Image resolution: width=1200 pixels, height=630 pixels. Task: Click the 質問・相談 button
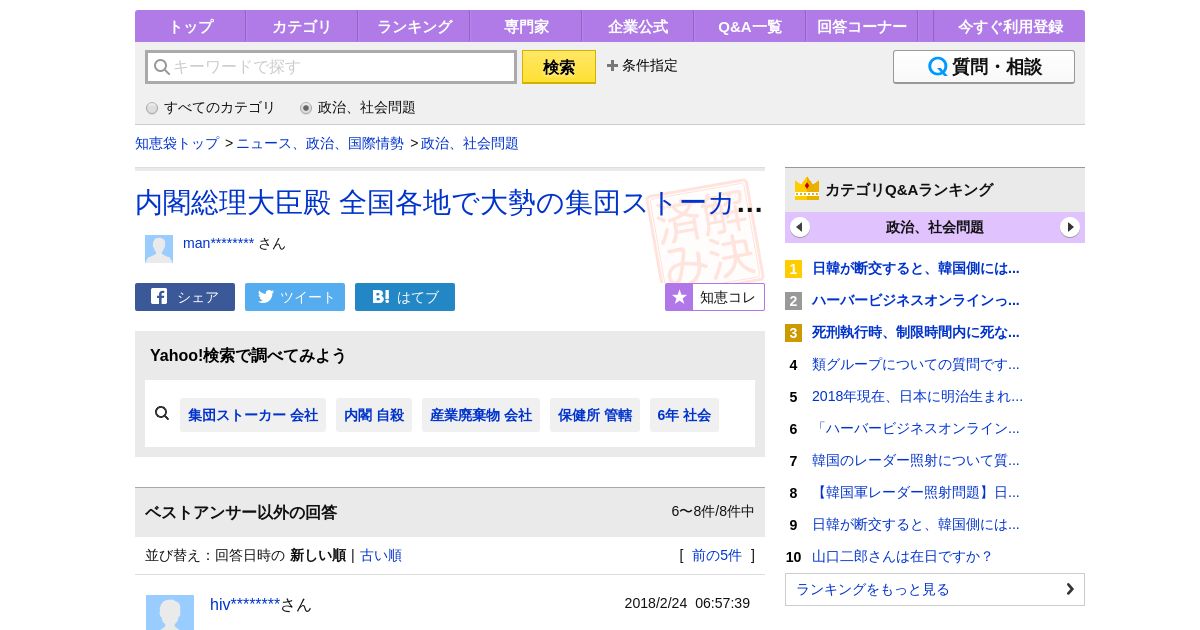click(x=984, y=67)
